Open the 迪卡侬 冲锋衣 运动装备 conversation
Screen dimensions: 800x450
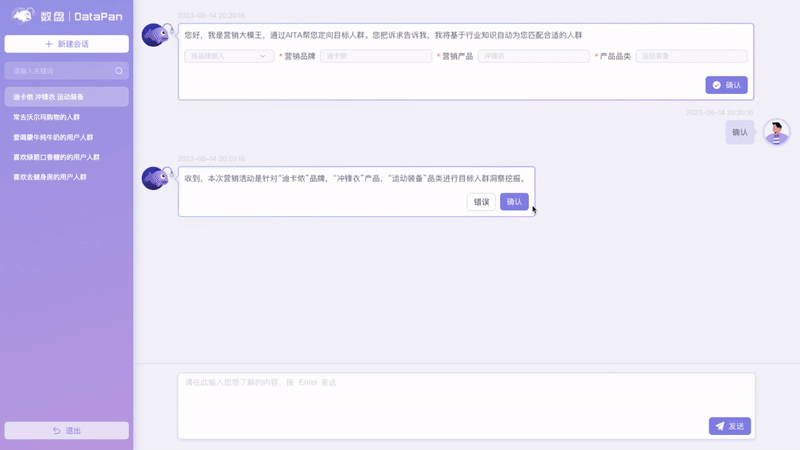(x=67, y=97)
